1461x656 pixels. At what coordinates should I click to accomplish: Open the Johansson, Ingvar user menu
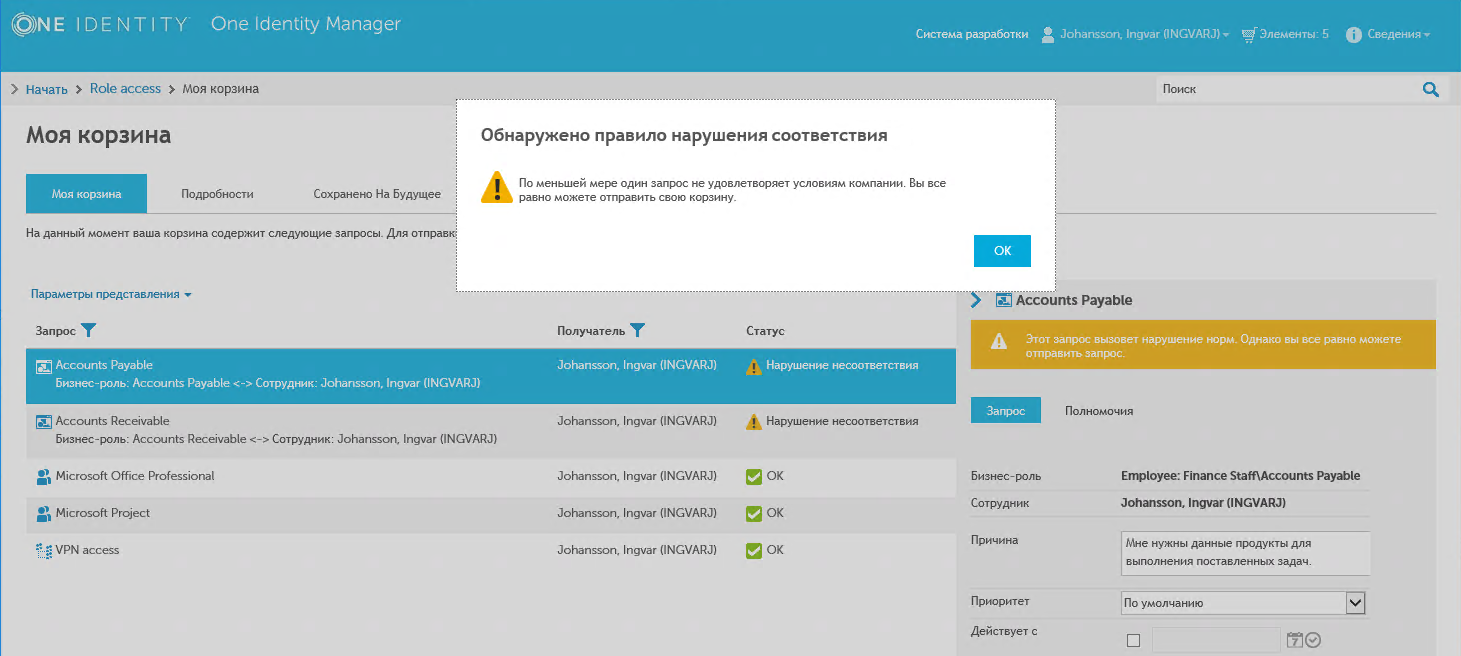[1144, 34]
